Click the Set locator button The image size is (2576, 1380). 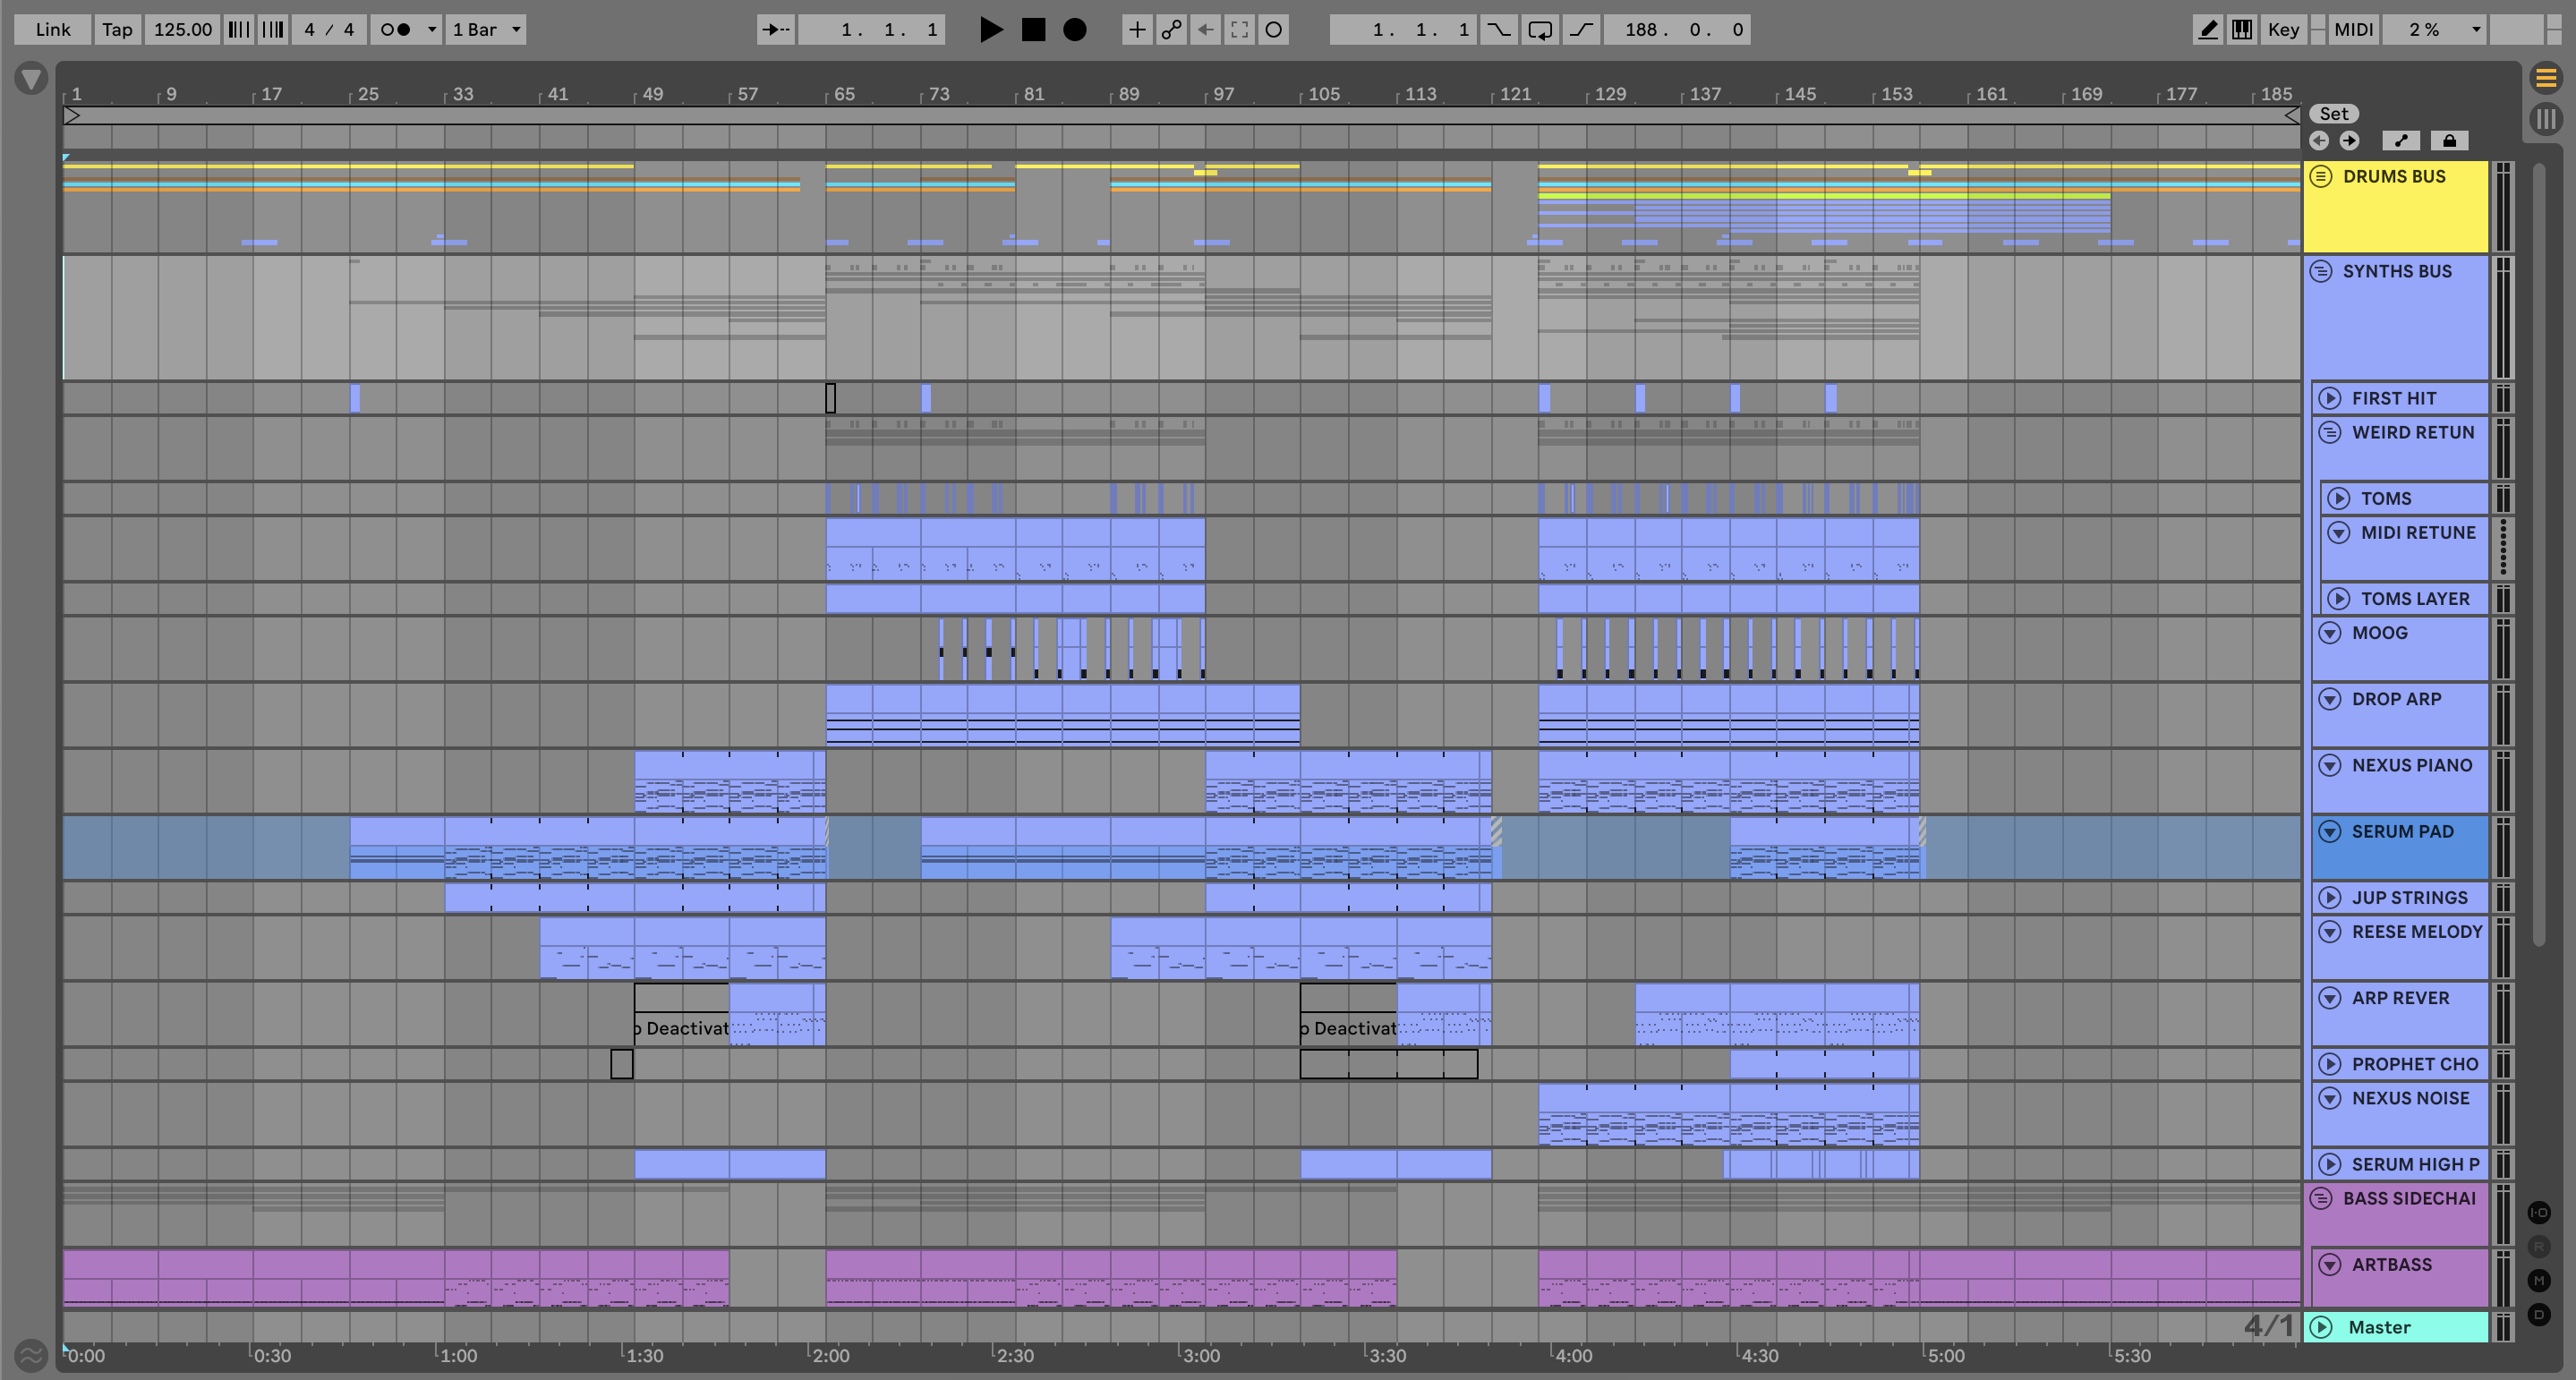(2333, 114)
